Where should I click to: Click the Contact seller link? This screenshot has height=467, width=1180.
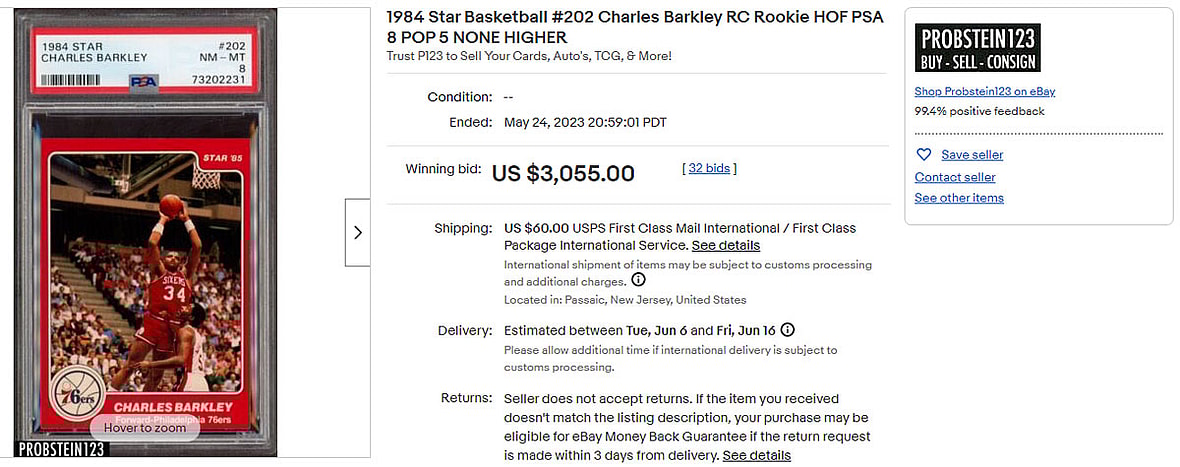955,177
